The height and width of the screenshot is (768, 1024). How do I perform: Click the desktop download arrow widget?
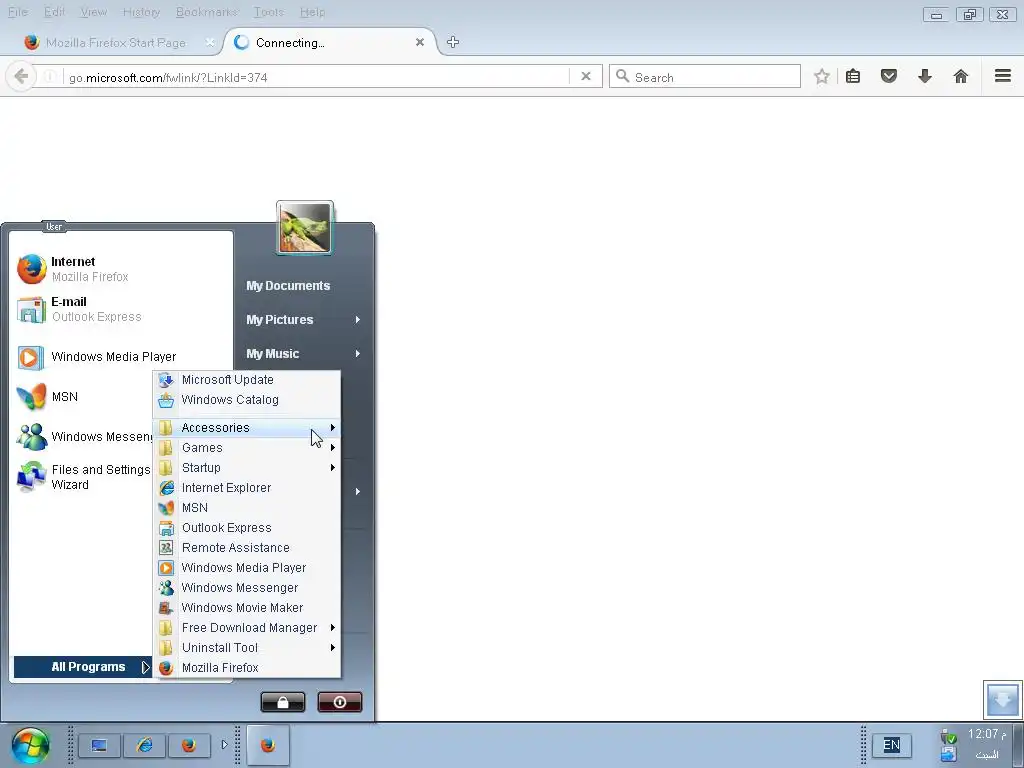(1002, 699)
